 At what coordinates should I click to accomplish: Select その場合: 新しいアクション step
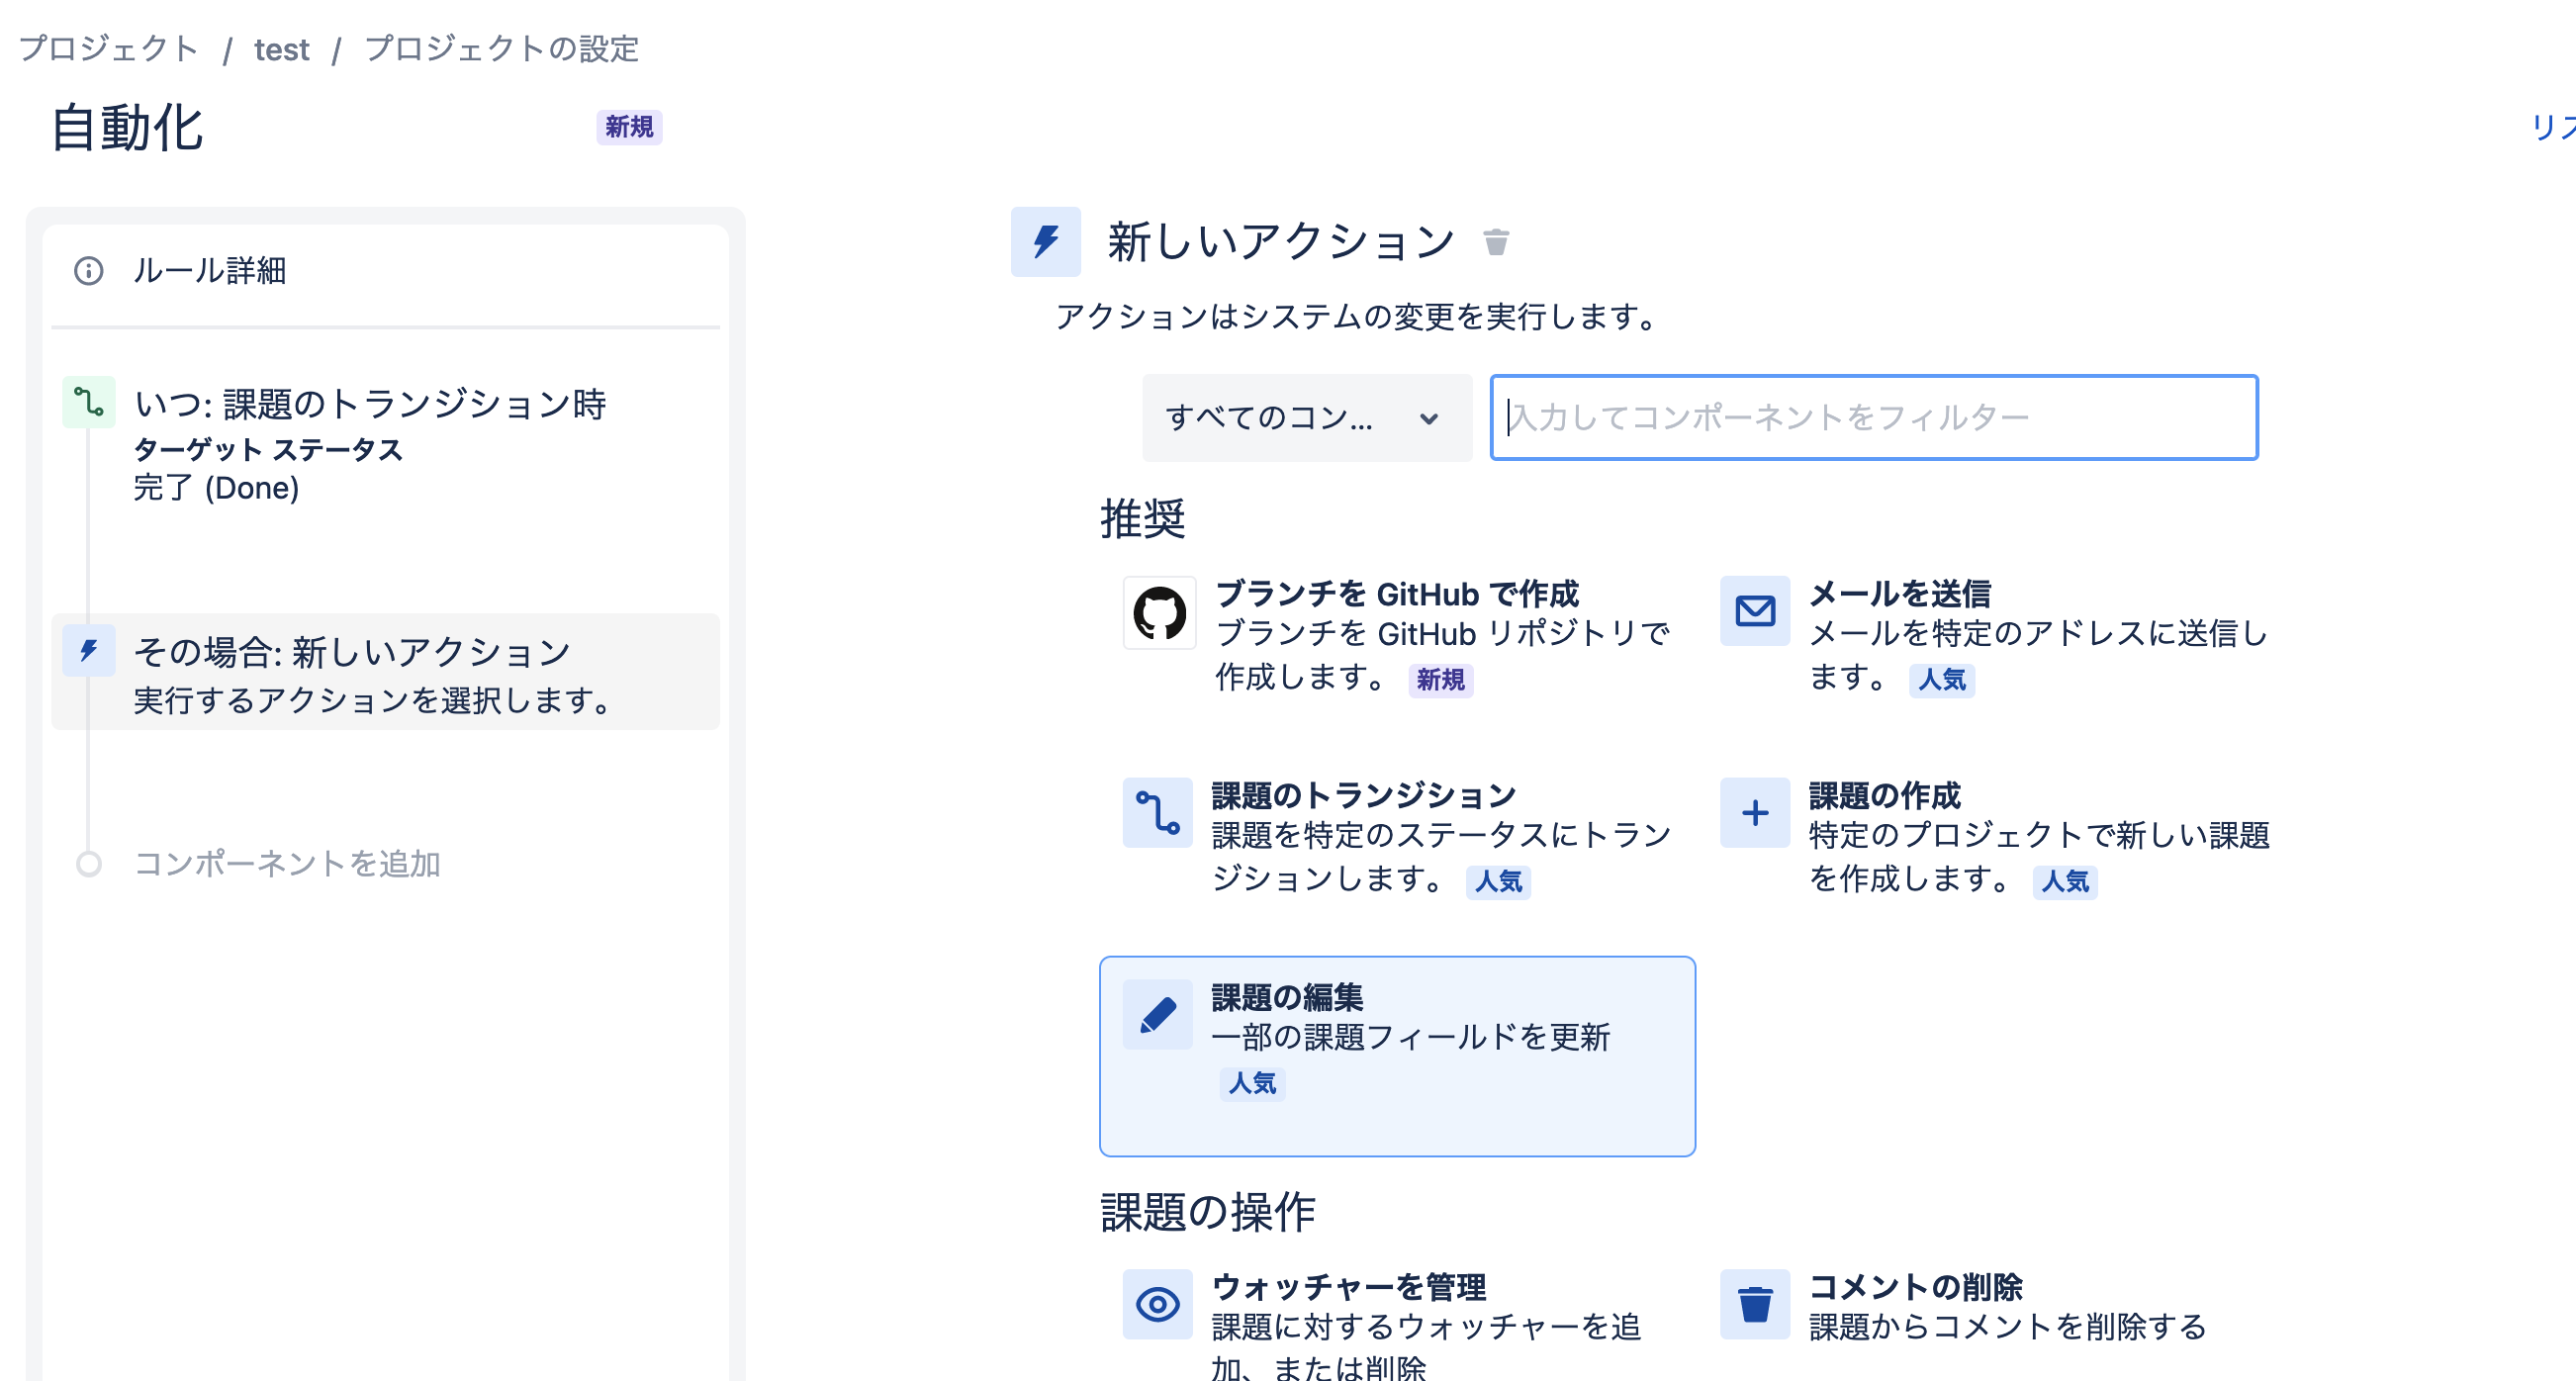tap(385, 672)
